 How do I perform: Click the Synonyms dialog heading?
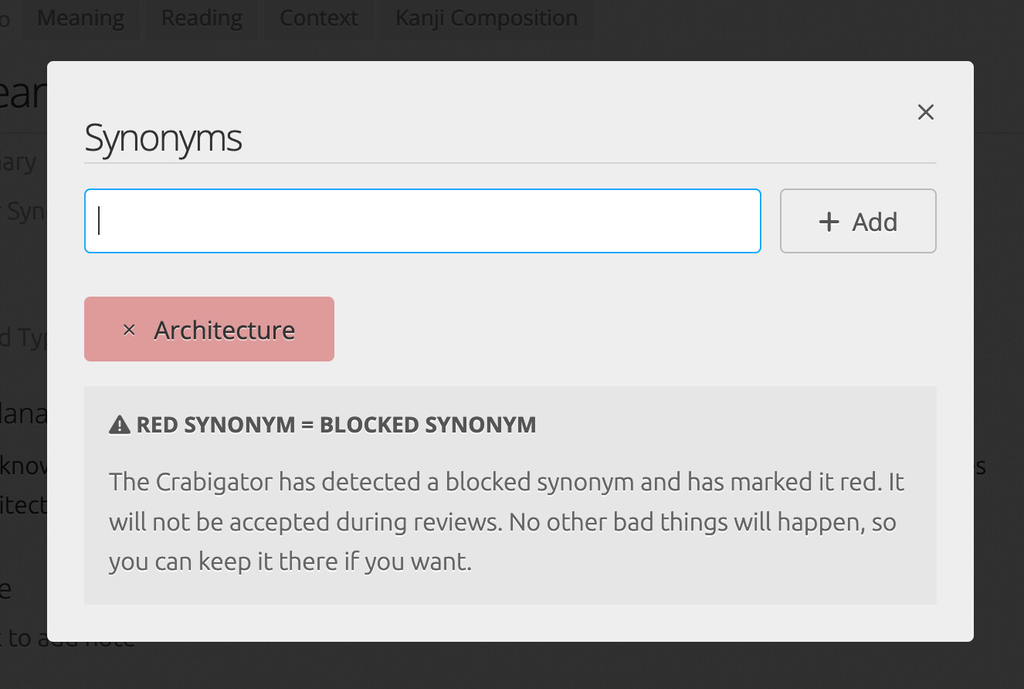click(x=163, y=138)
